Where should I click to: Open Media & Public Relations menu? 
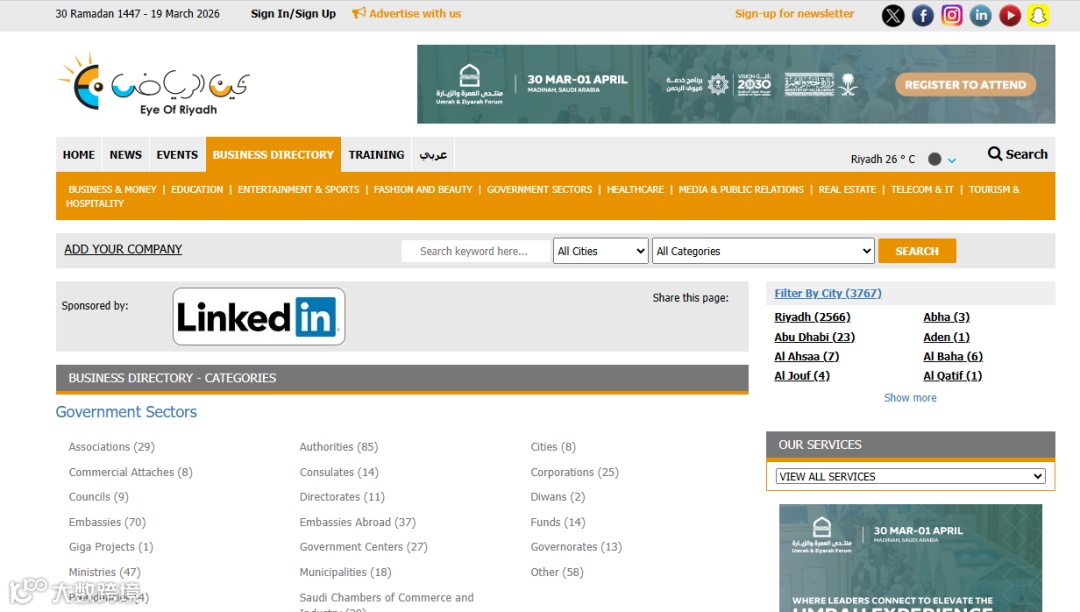(741, 189)
